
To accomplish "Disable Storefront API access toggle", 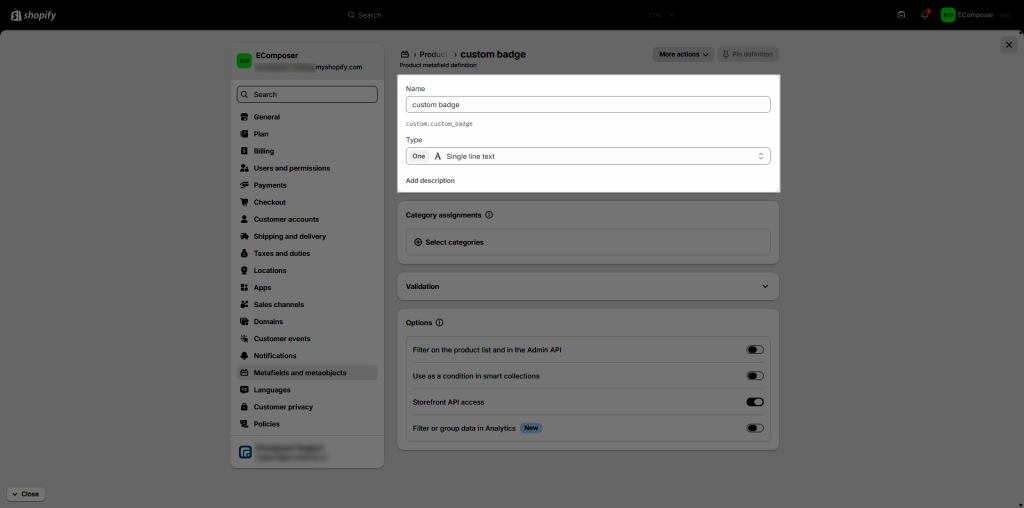I will tap(754, 402).
